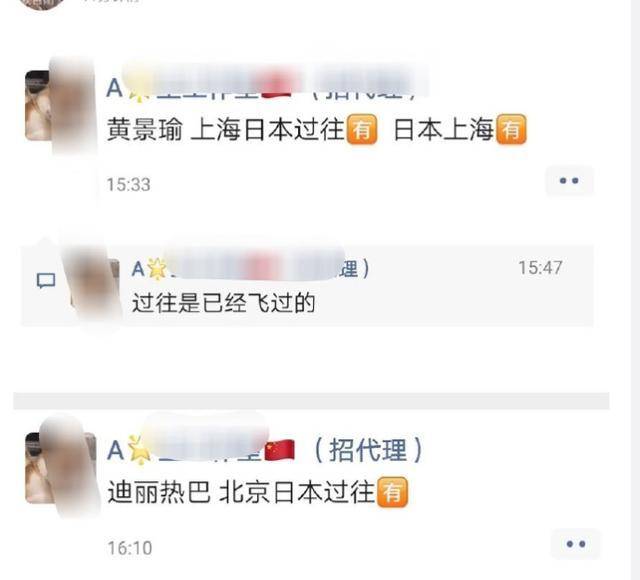640x580 pixels.
Task: Open the avatar of the first post
Action: coord(60,105)
